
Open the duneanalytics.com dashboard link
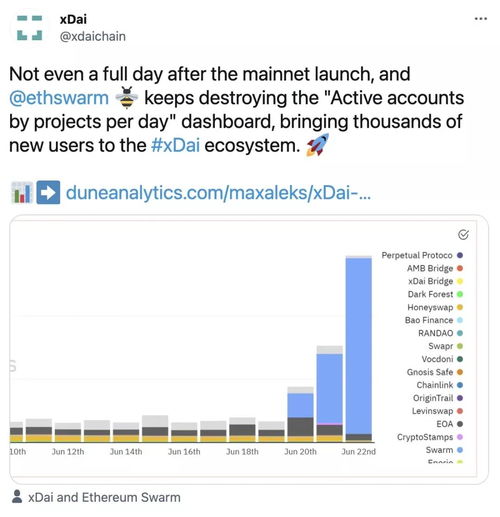[218, 193]
